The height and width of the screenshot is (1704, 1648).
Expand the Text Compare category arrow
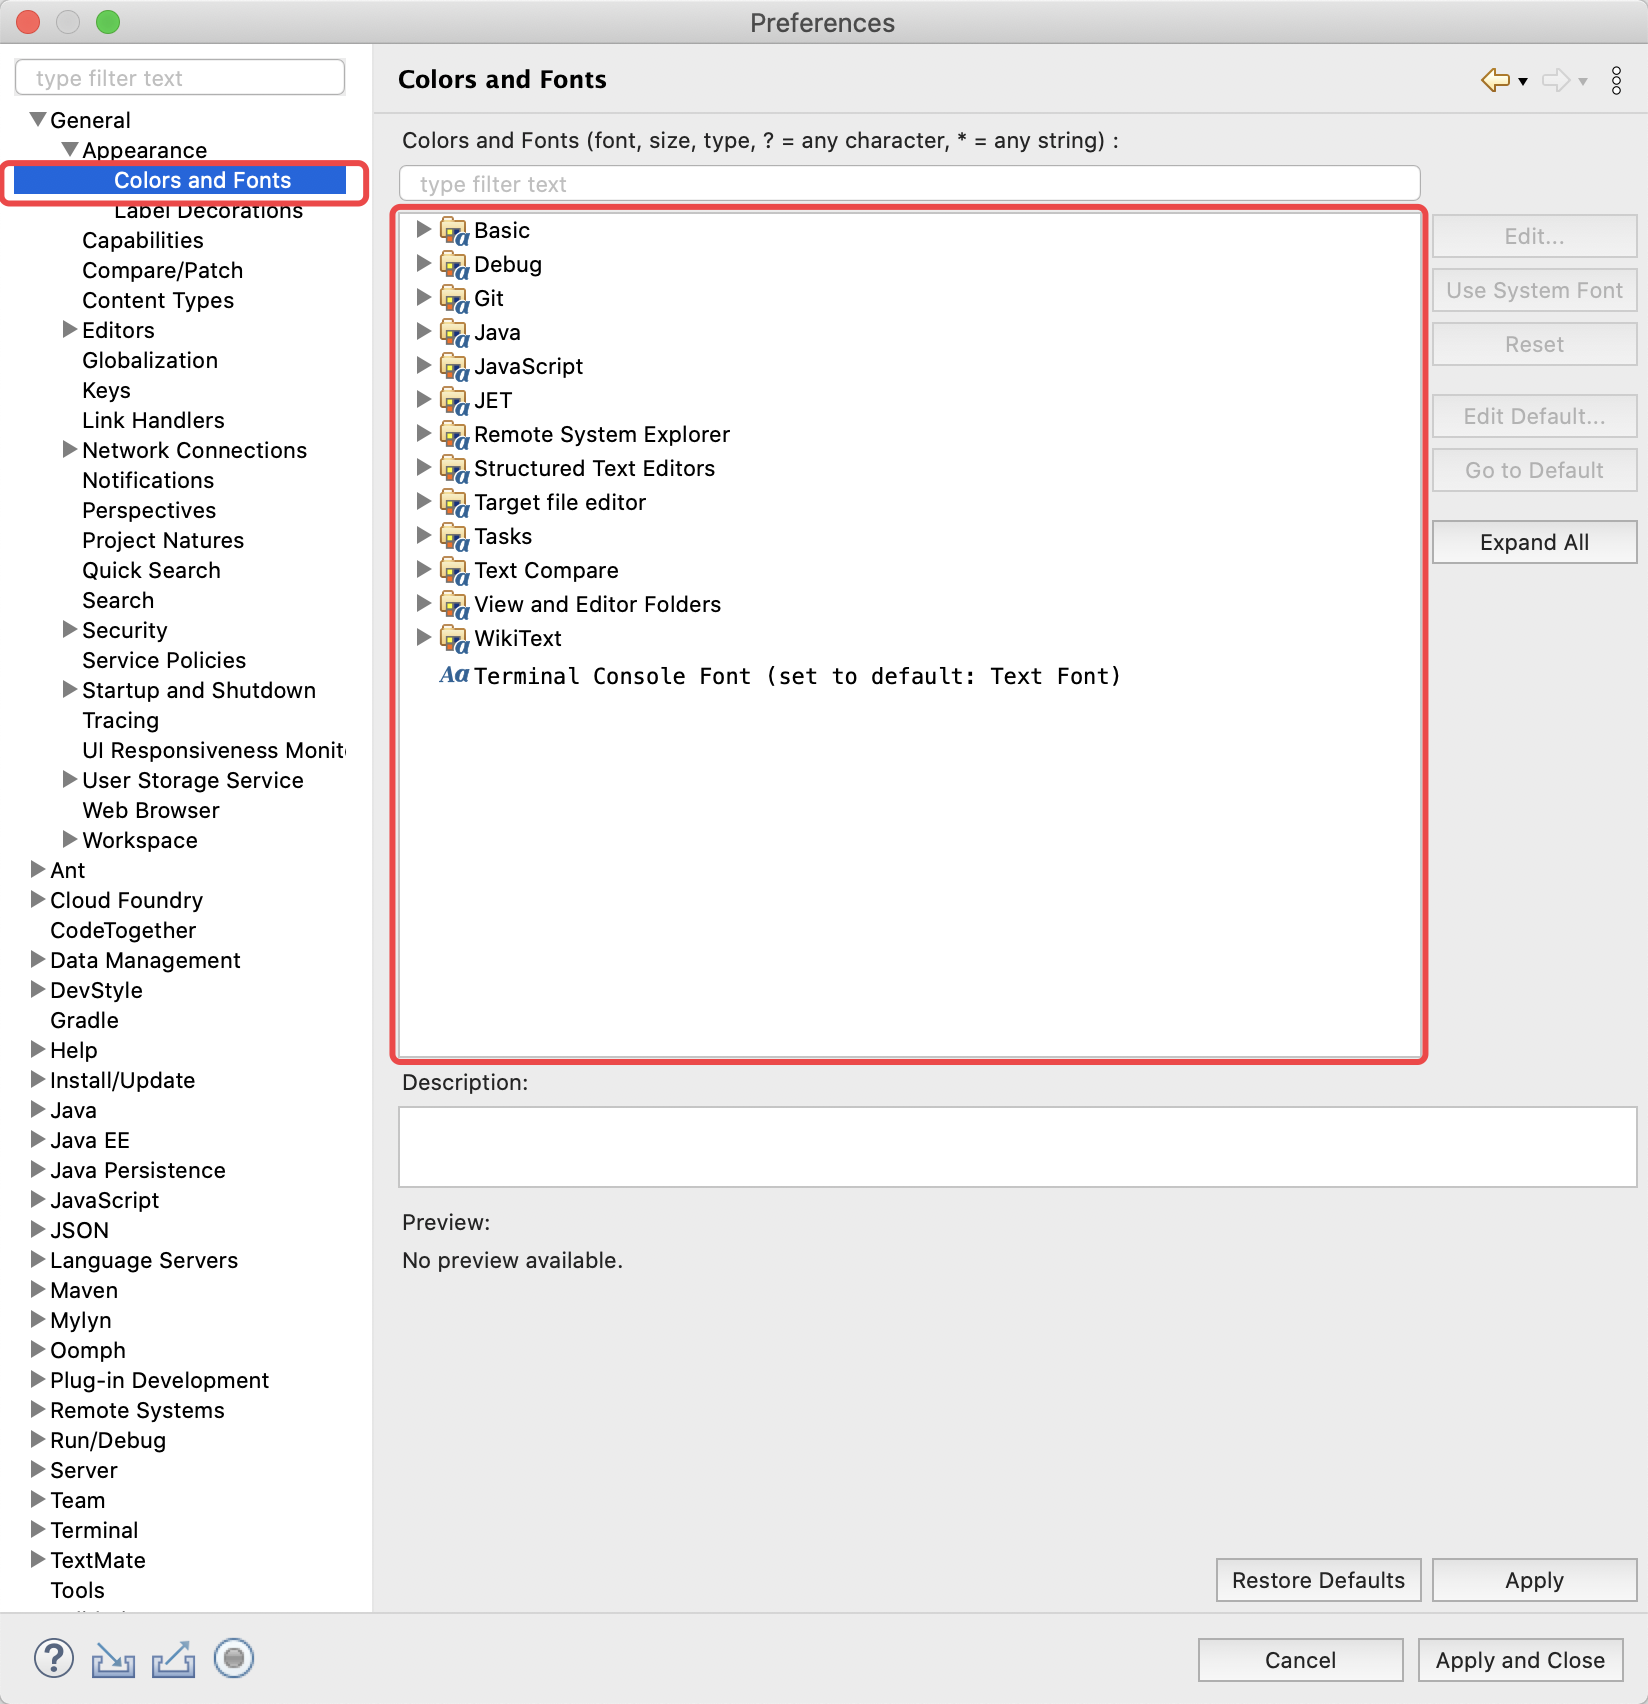click(423, 569)
